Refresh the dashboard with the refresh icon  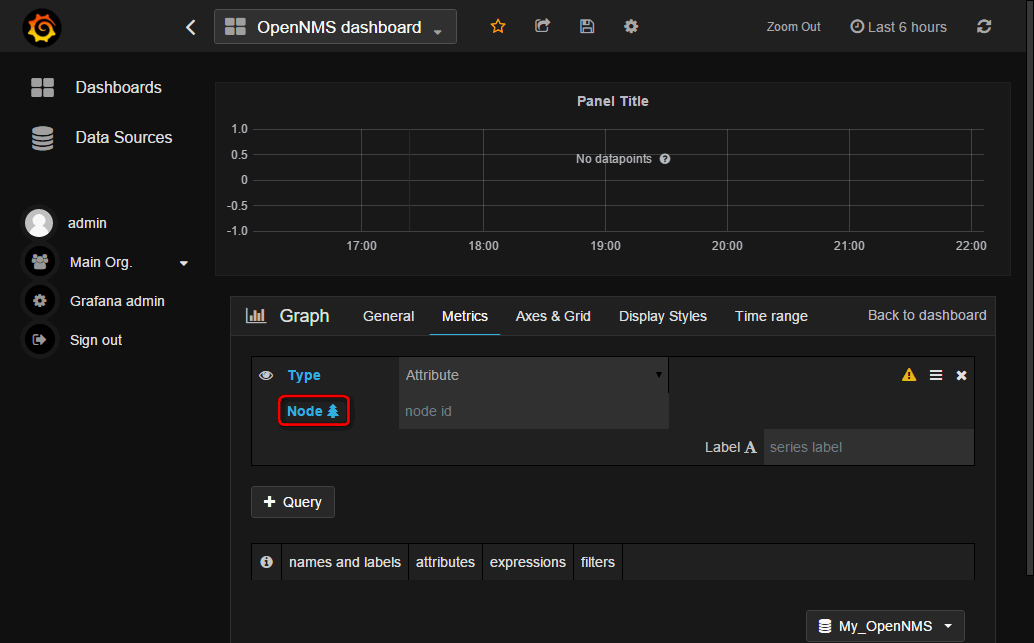984,26
